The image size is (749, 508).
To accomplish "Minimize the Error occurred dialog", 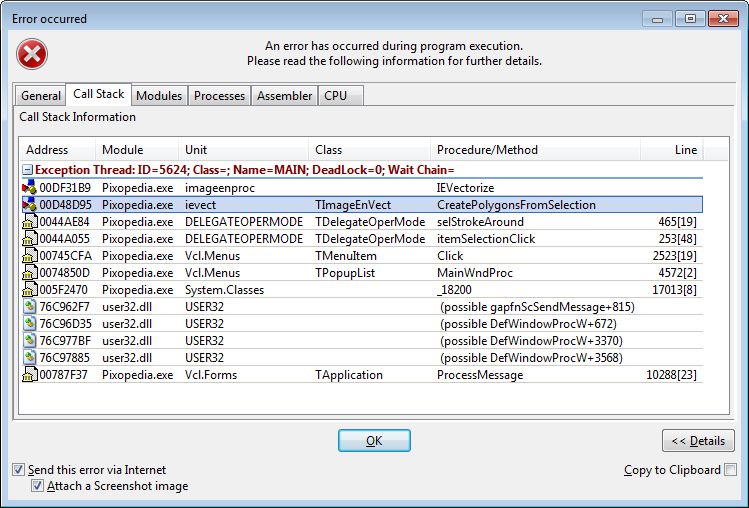I will [x=657, y=19].
